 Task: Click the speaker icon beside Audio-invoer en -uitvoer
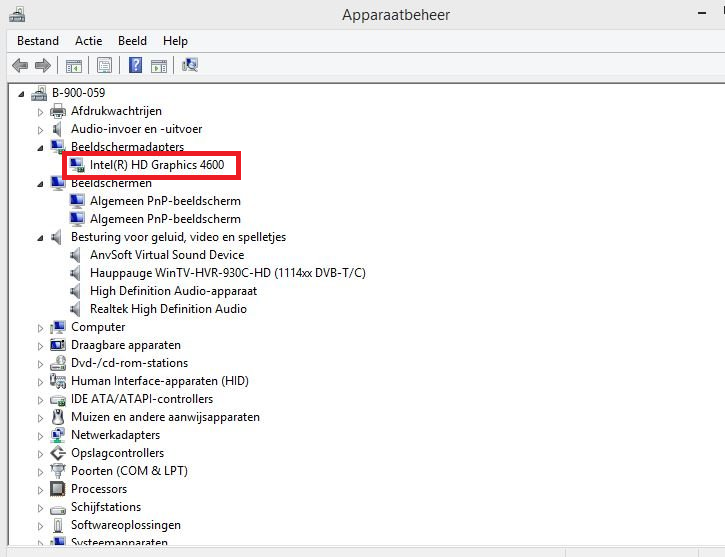[57, 129]
